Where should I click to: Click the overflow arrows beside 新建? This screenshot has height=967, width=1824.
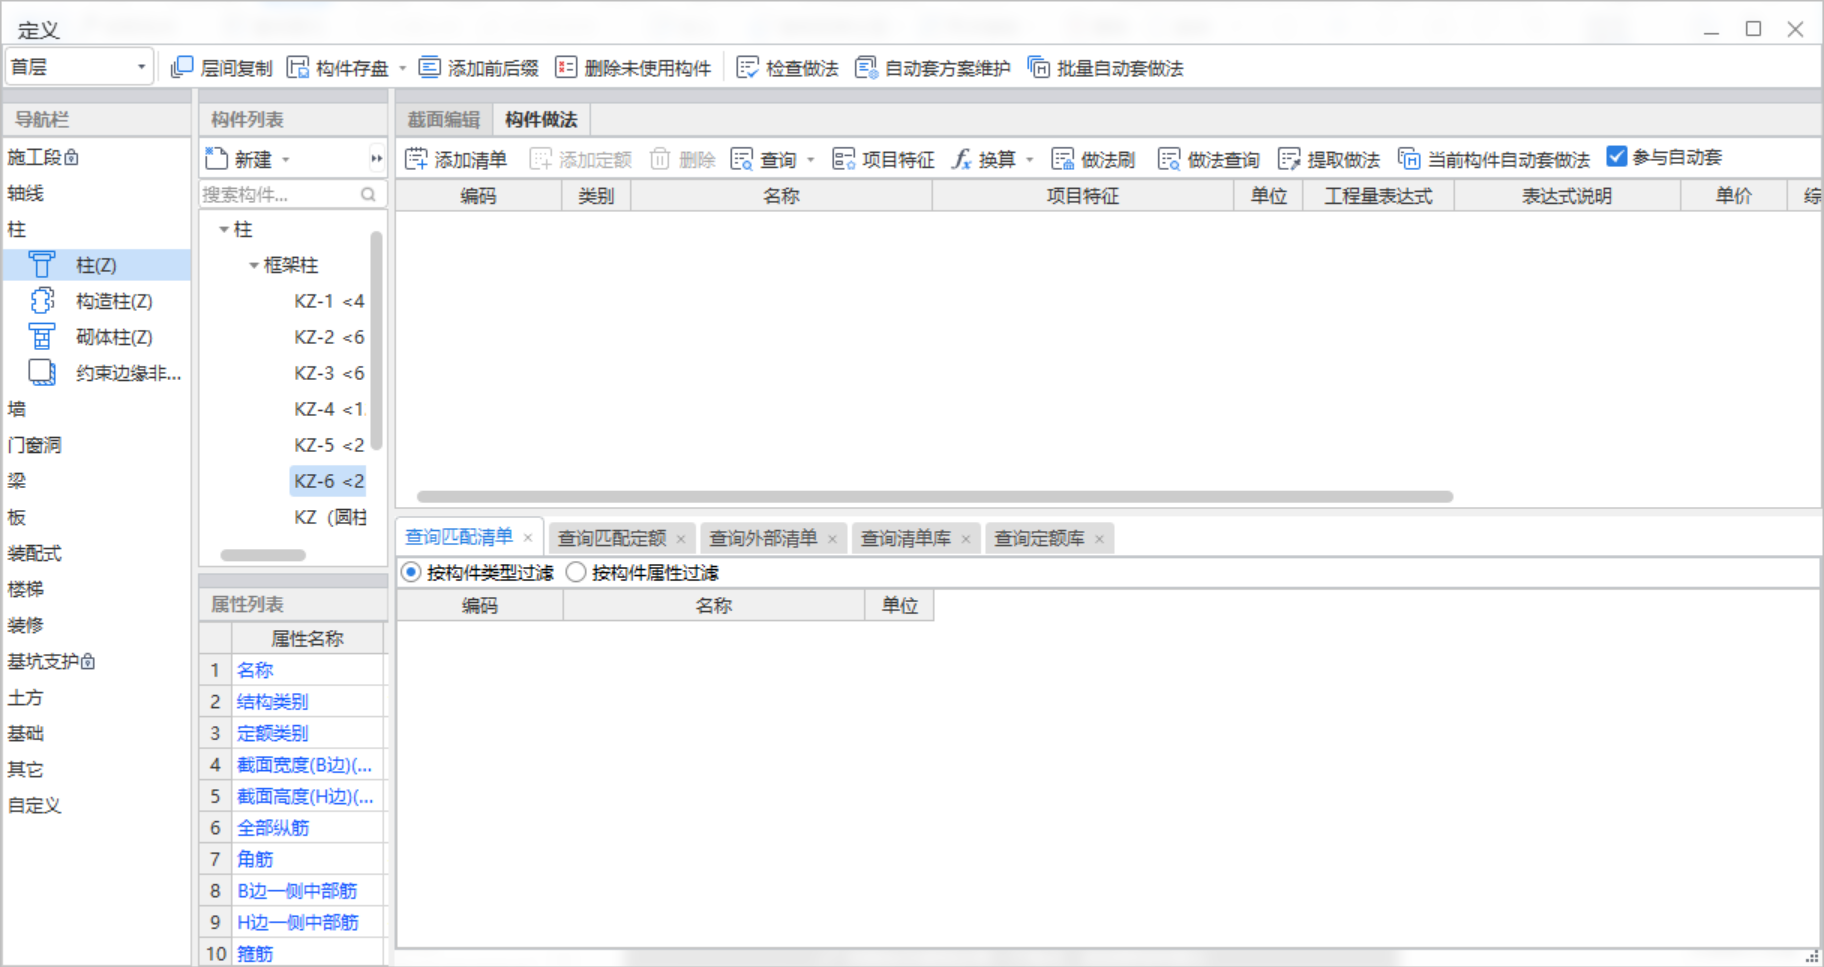coord(377,159)
